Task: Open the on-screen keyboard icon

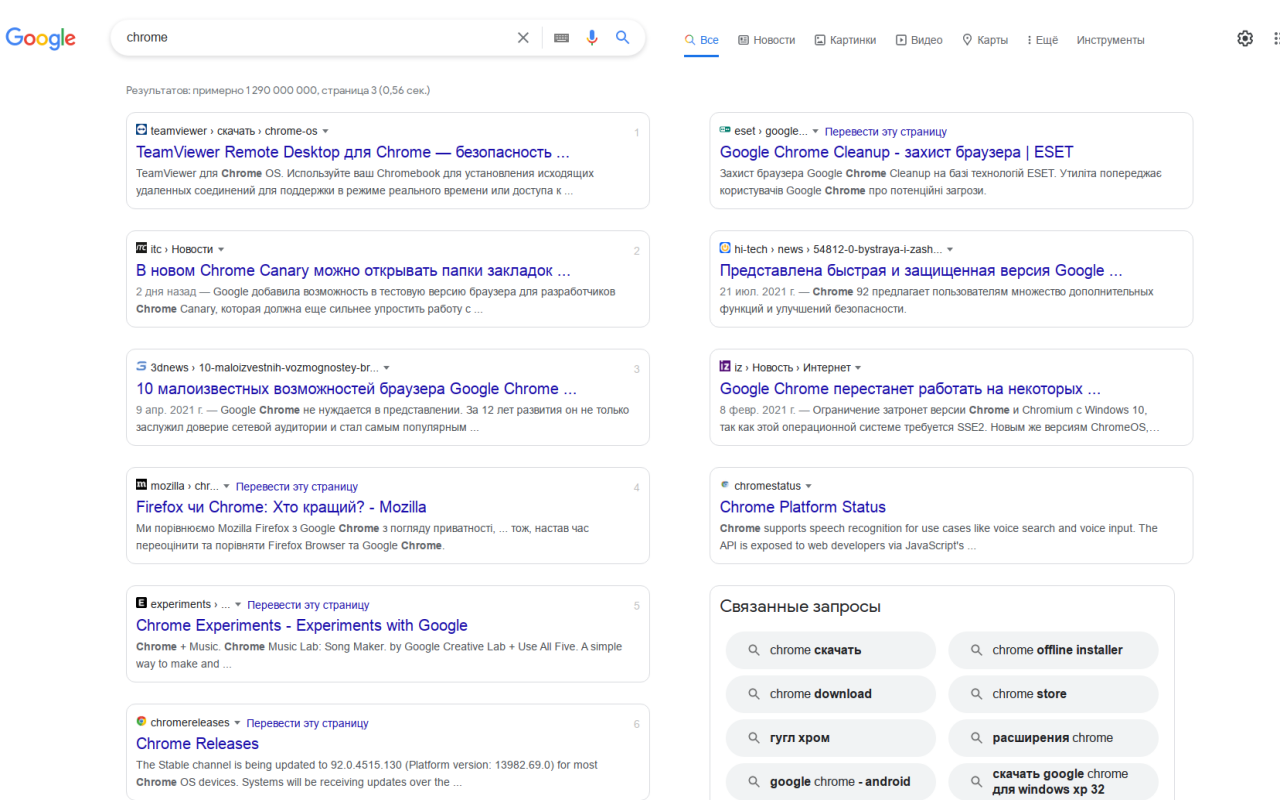Action: 561,37
